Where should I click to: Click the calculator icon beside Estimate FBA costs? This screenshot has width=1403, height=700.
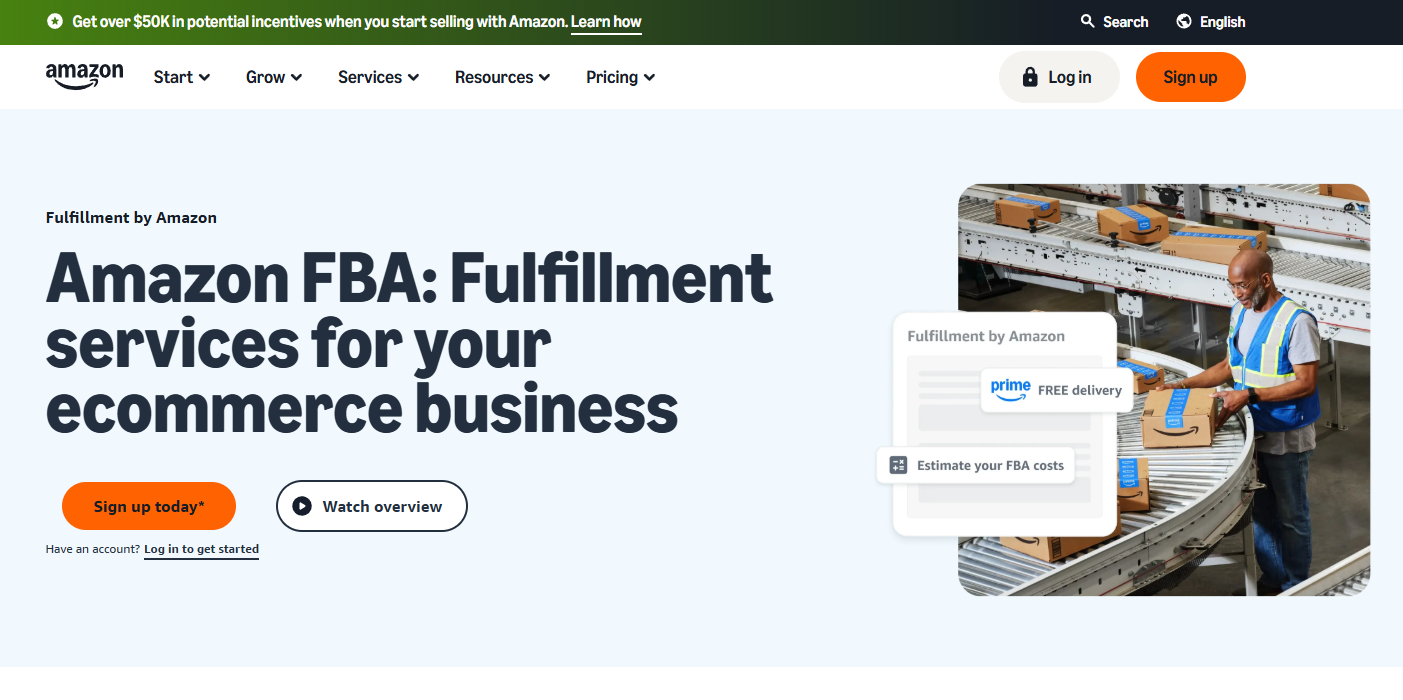(898, 465)
